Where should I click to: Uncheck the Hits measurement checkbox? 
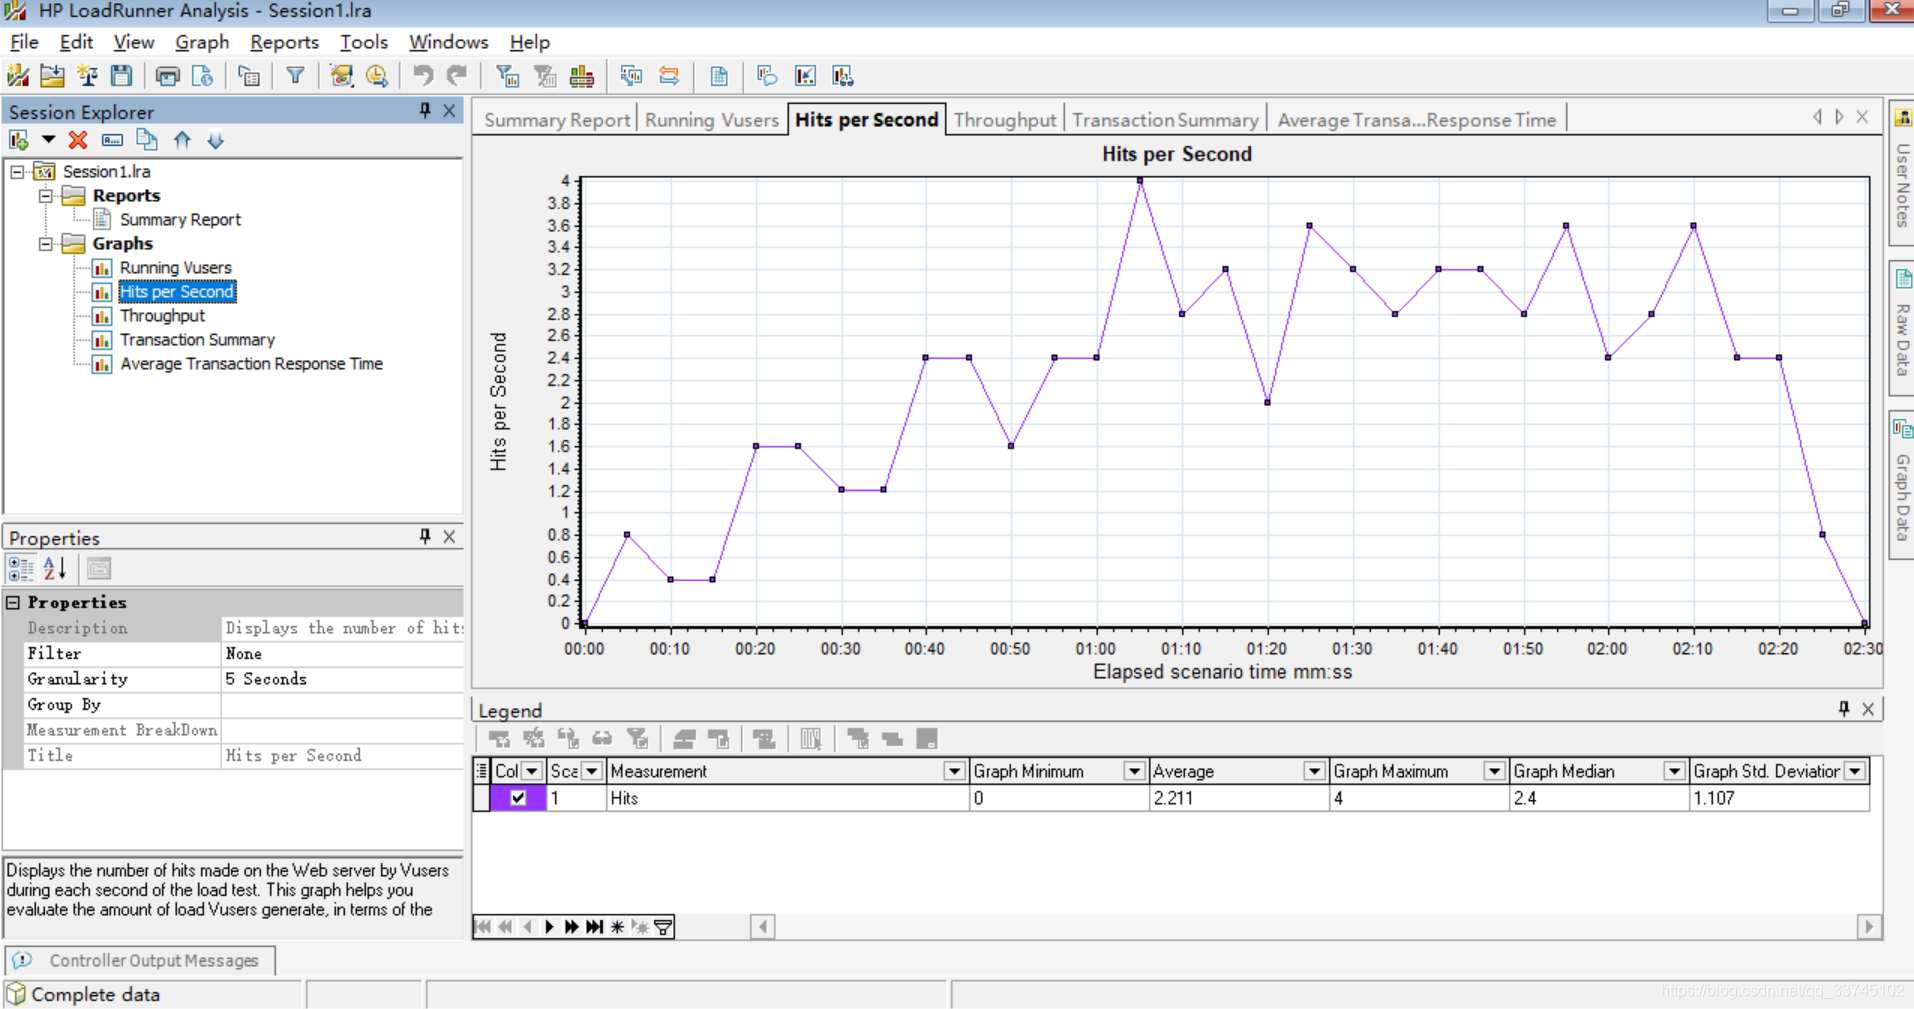click(518, 798)
